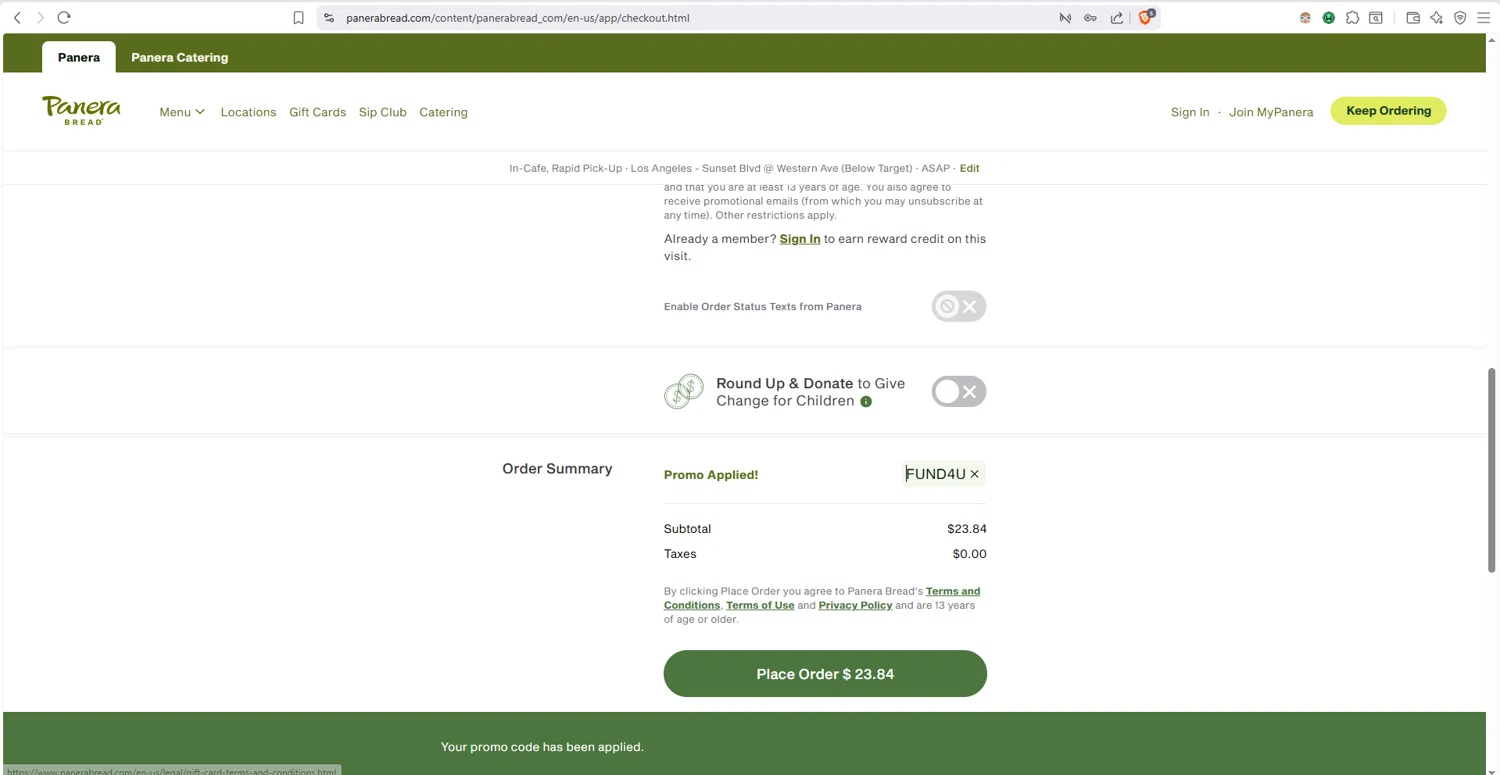1500x775 pixels.
Task: Click the Panera Bread logo
Action: click(81, 110)
